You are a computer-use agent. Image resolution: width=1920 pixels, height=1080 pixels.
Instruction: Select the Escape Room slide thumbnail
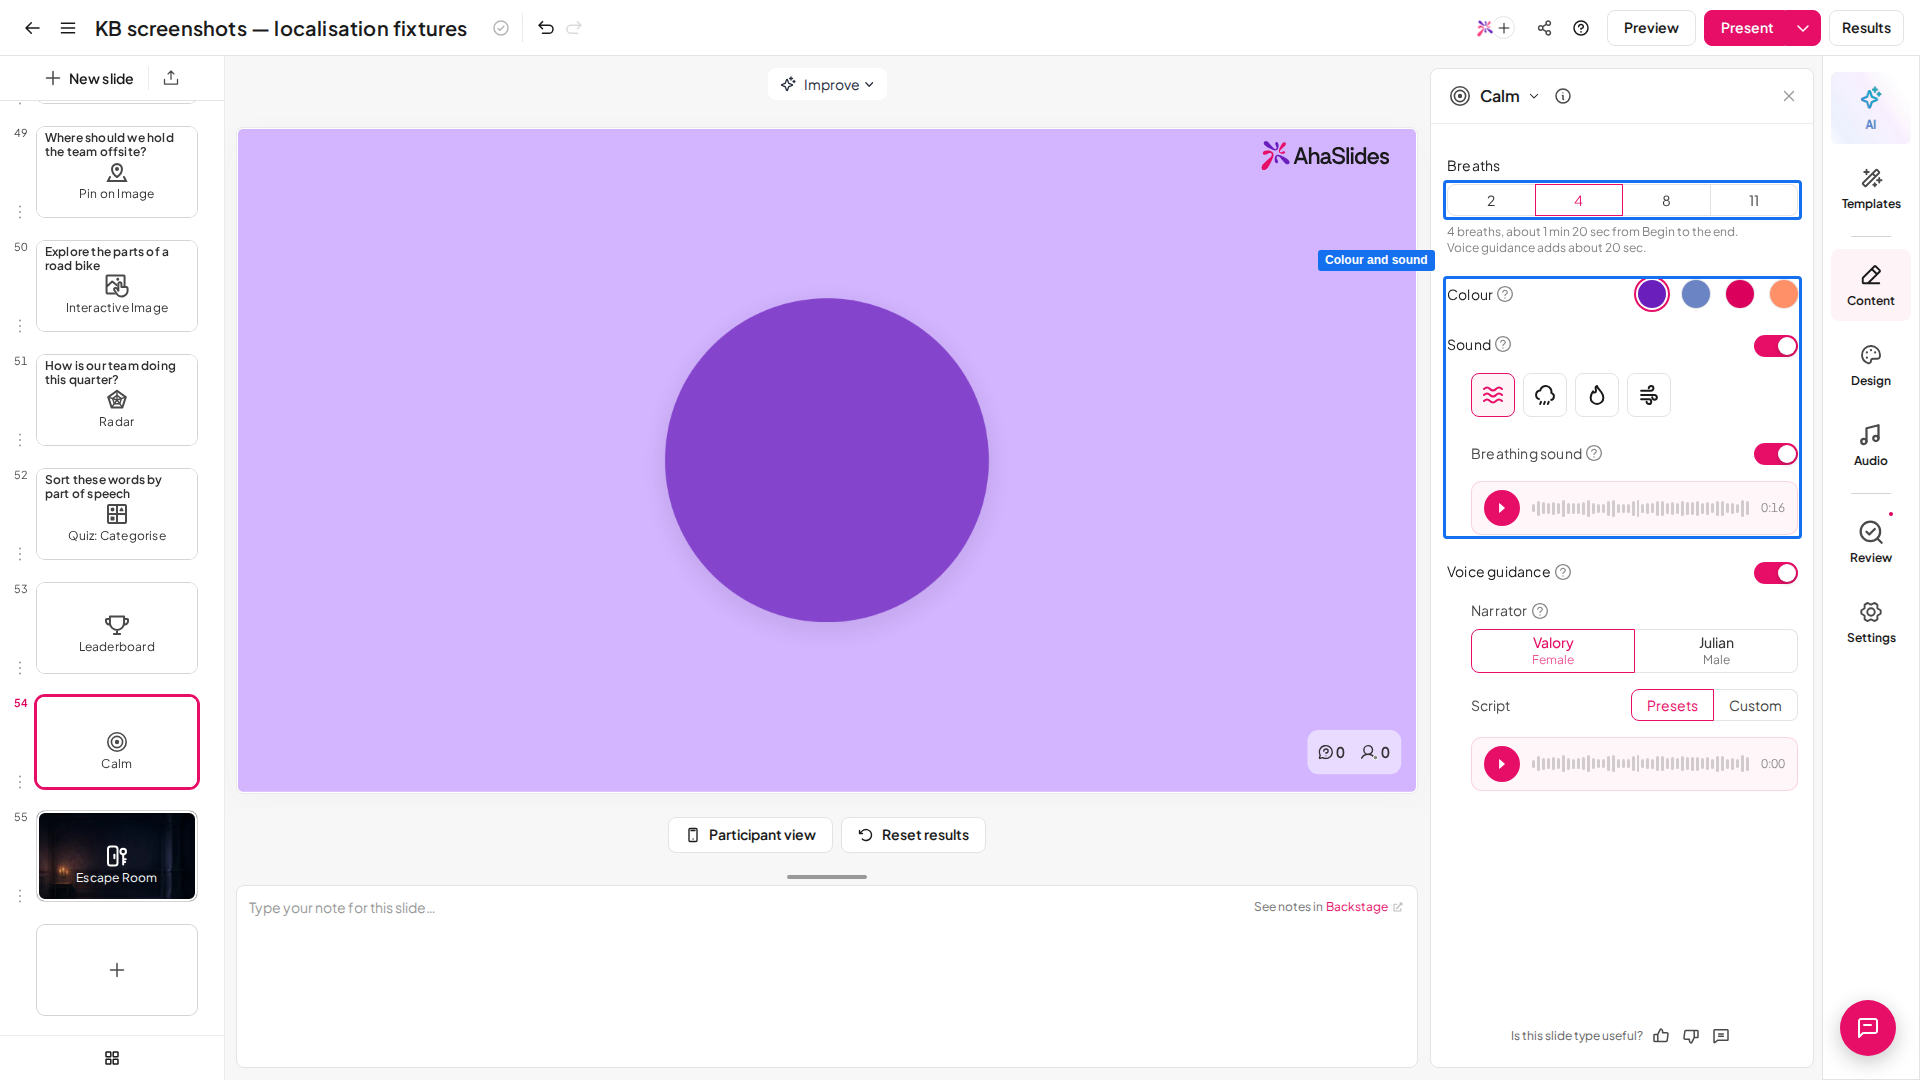117,856
